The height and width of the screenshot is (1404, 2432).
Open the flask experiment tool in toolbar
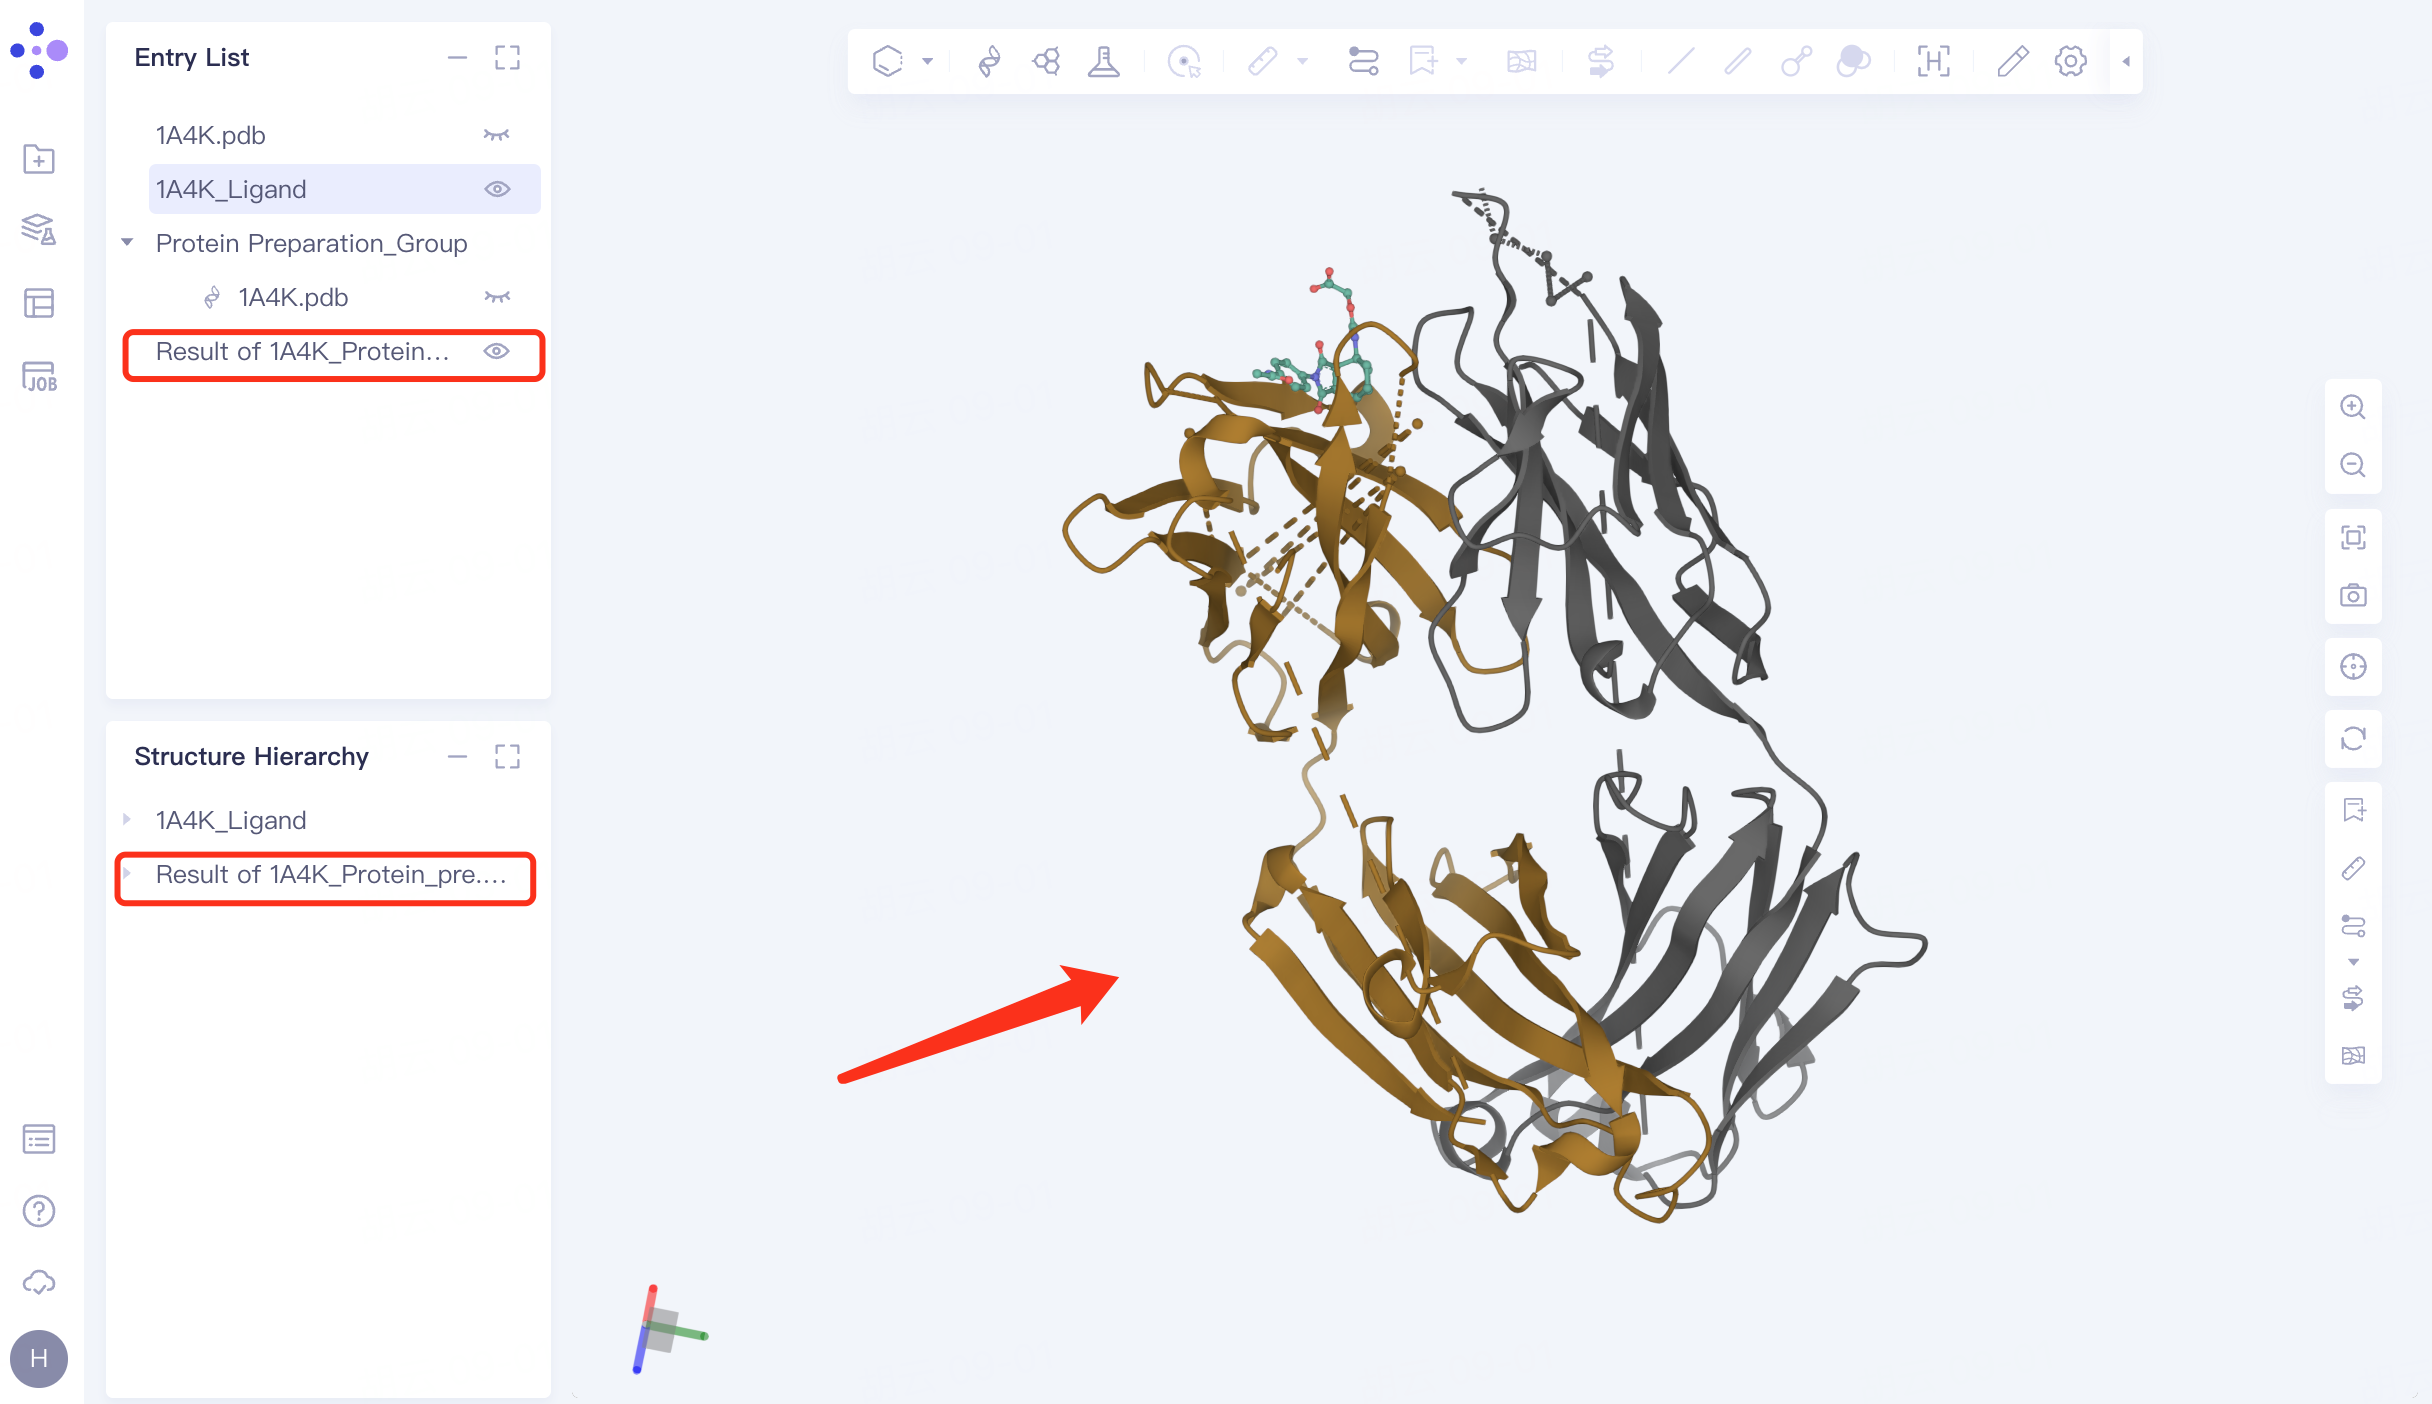coord(1104,62)
